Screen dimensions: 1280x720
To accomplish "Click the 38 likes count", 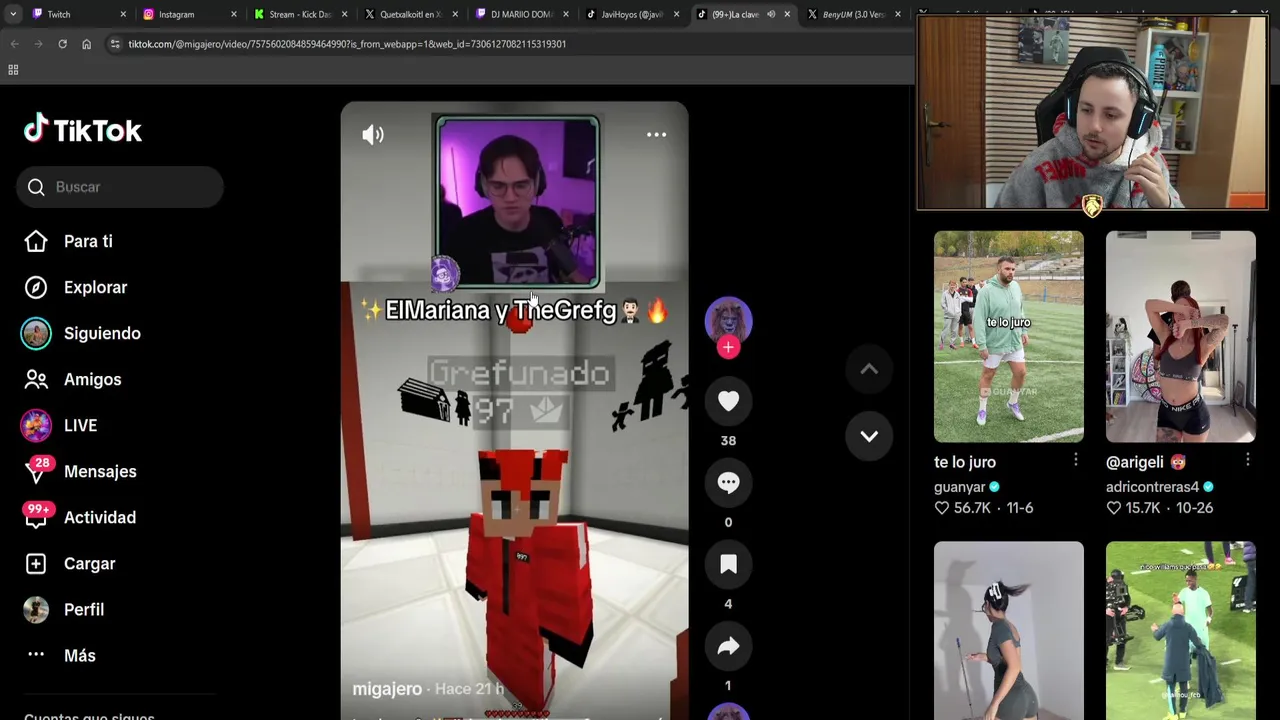I will pos(728,440).
